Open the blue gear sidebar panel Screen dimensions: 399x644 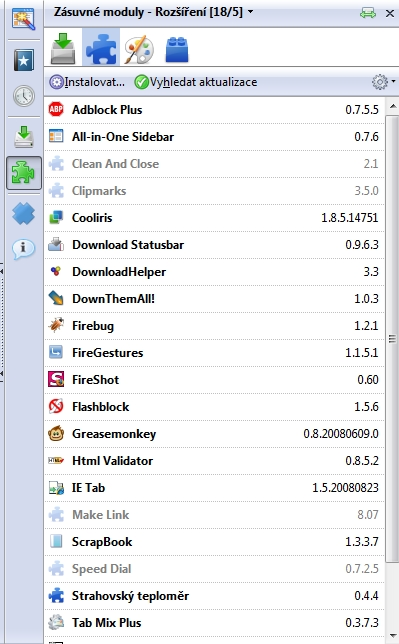pyautogui.click(x=23, y=214)
